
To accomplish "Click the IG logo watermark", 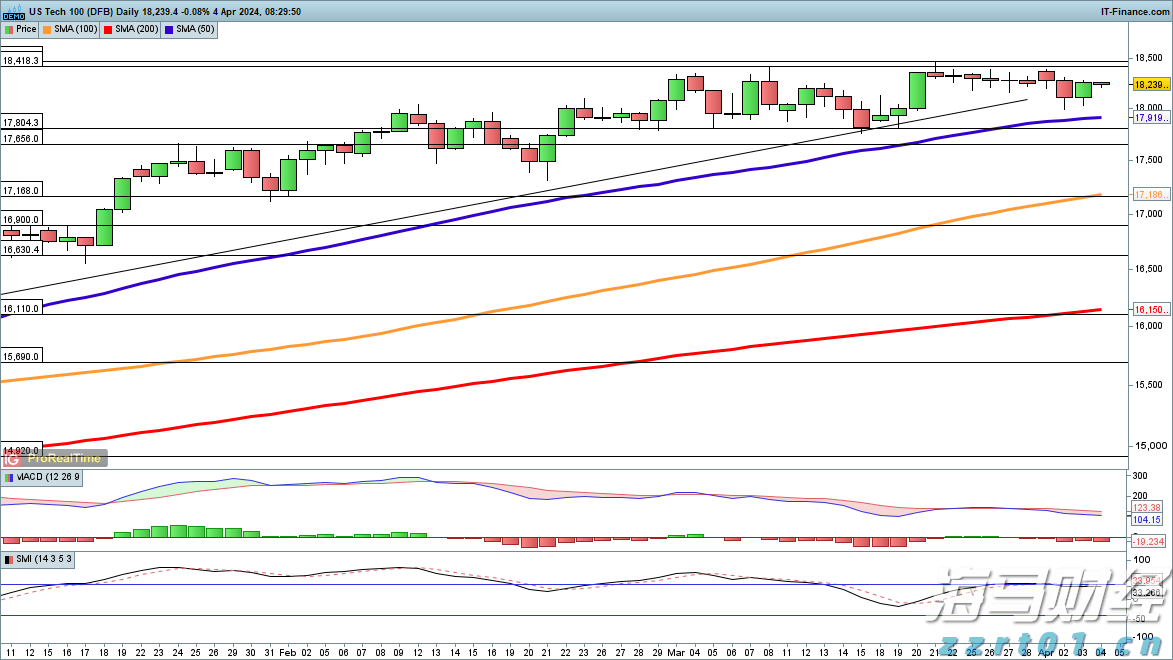I will (x=14, y=457).
